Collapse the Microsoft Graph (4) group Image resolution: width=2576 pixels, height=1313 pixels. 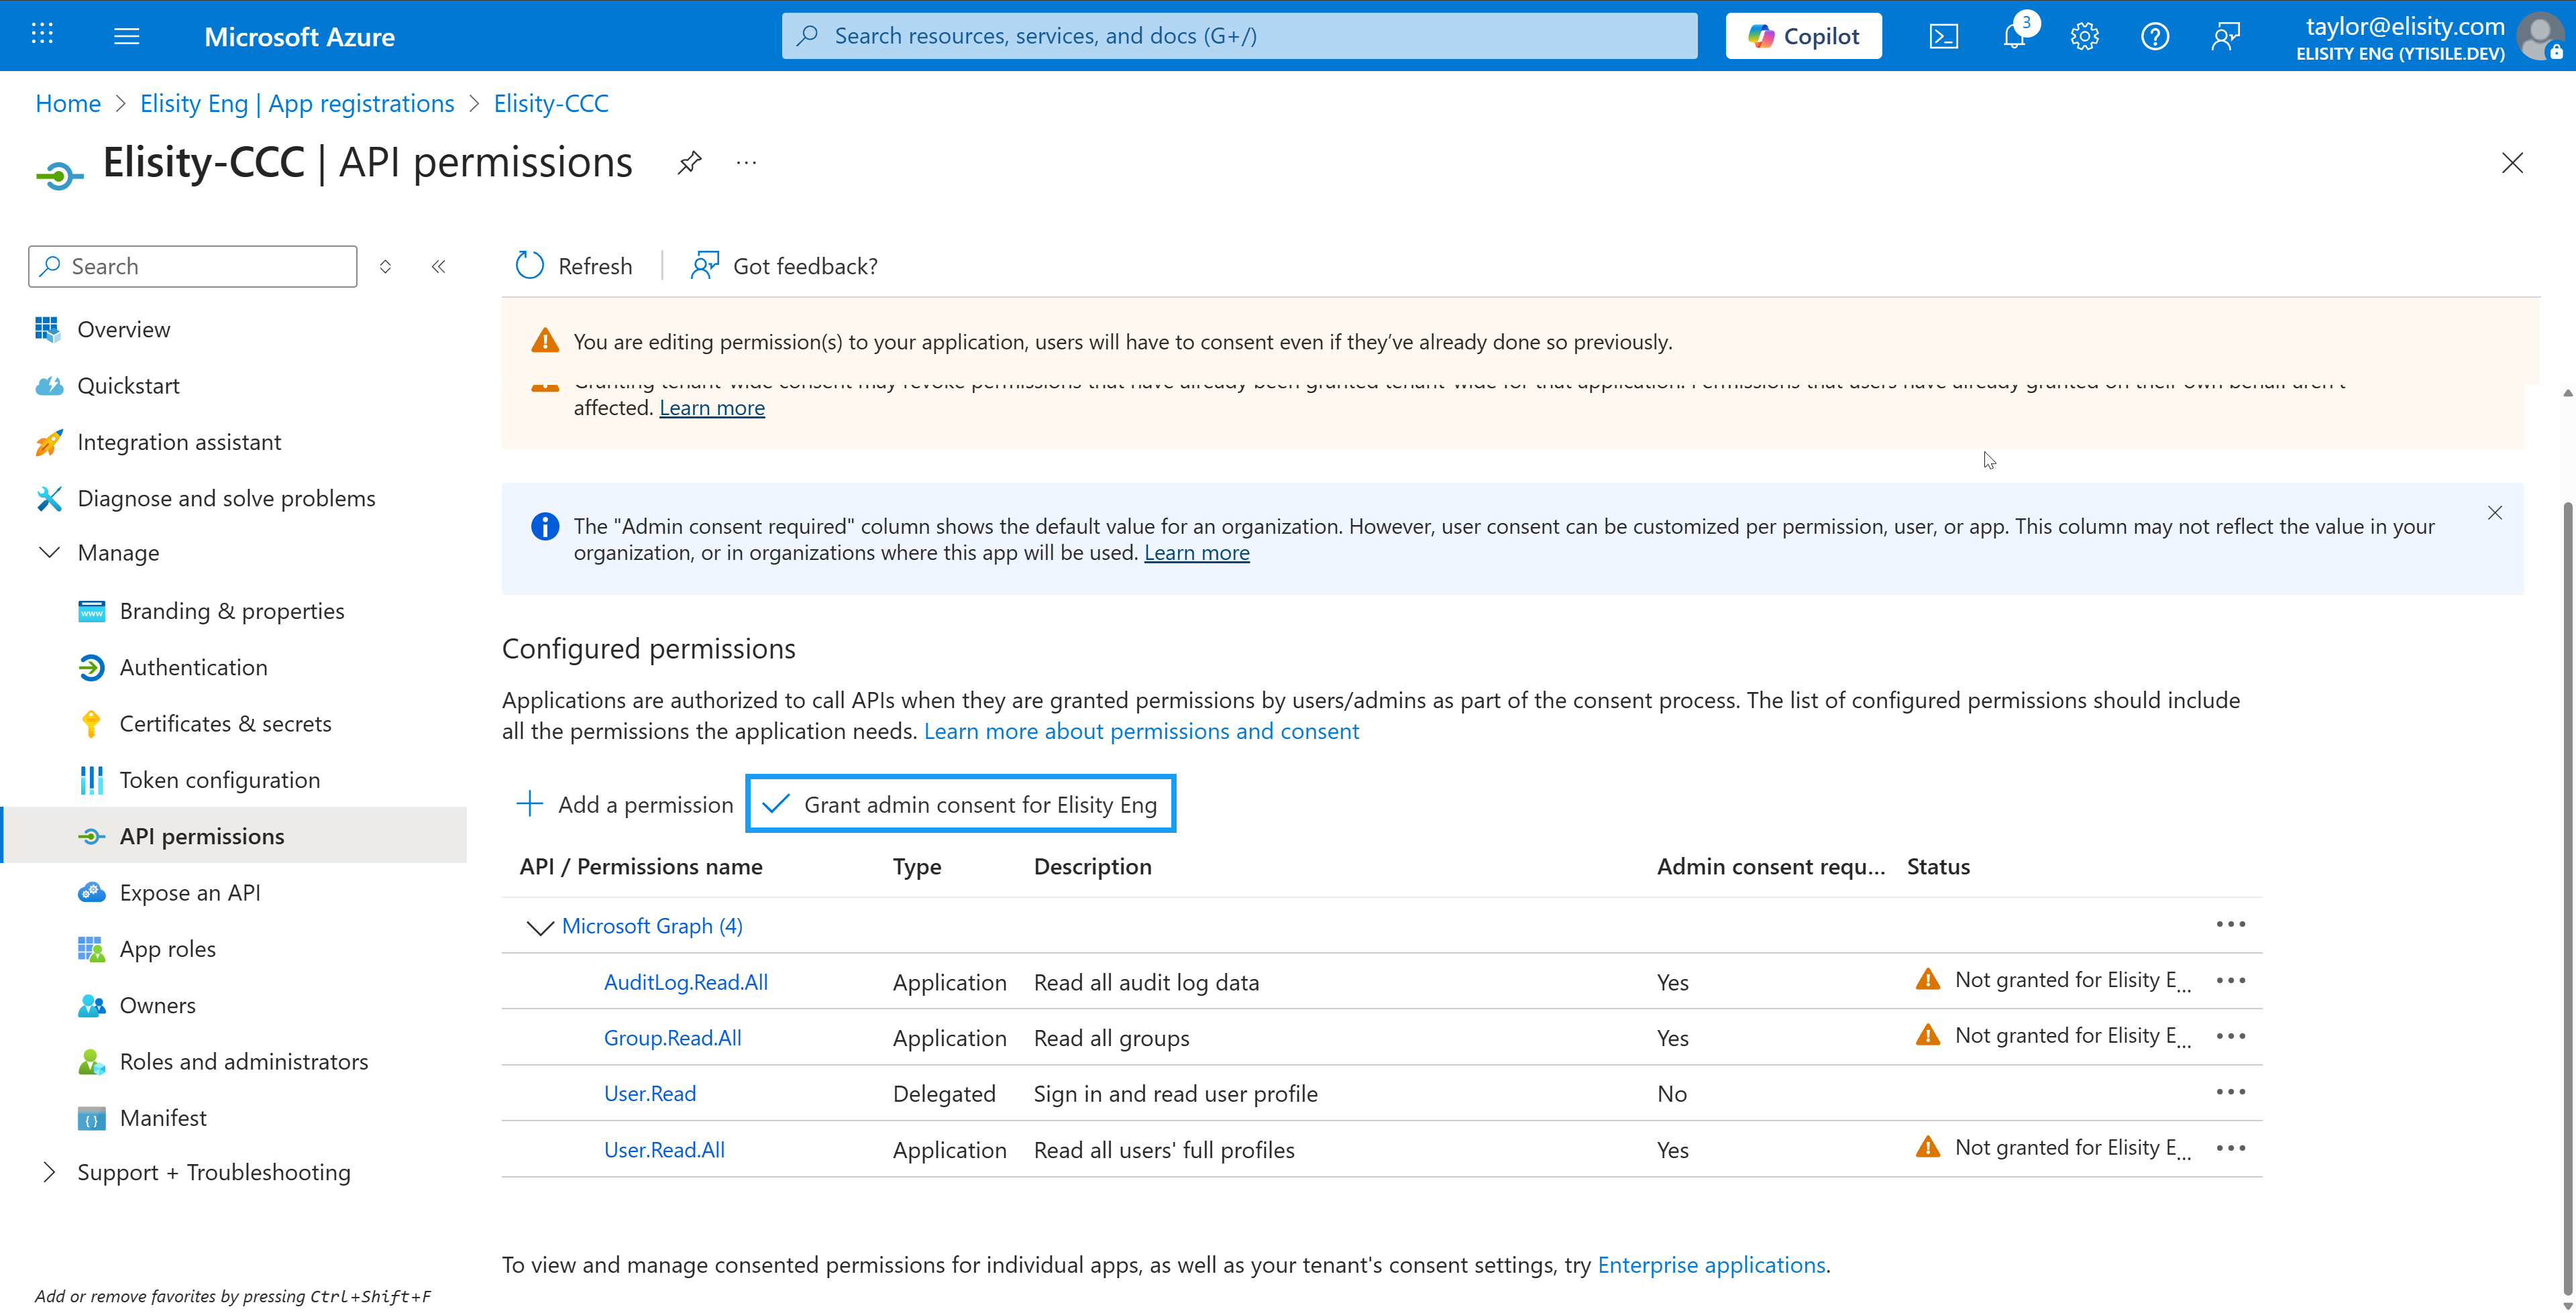coord(540,927)
